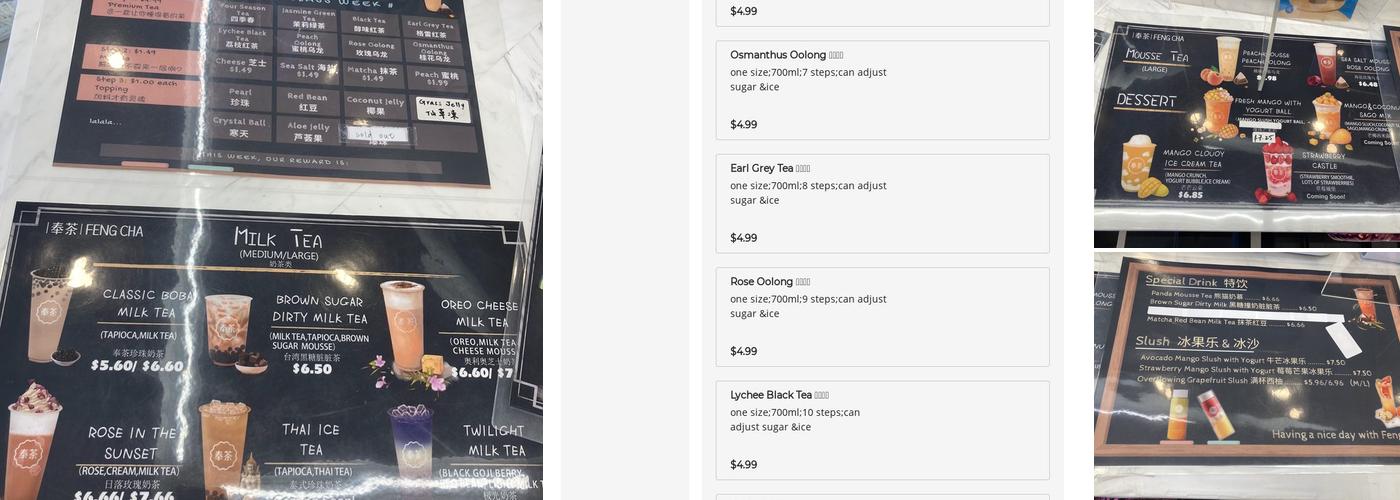1400x500 pixels.
Task: Click the Earl Grey Tea 8 steps description
Action: tap(808, 193)
